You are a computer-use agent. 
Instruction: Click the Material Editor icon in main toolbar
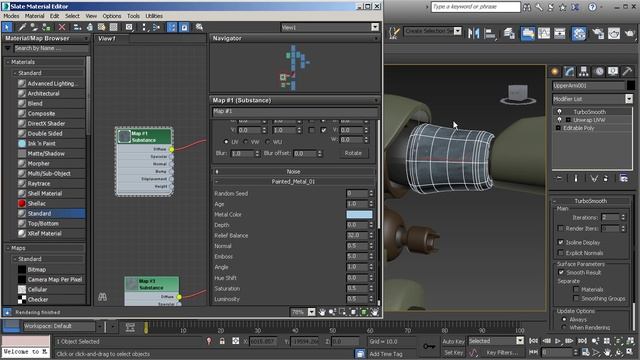click(x=579, y=33)
